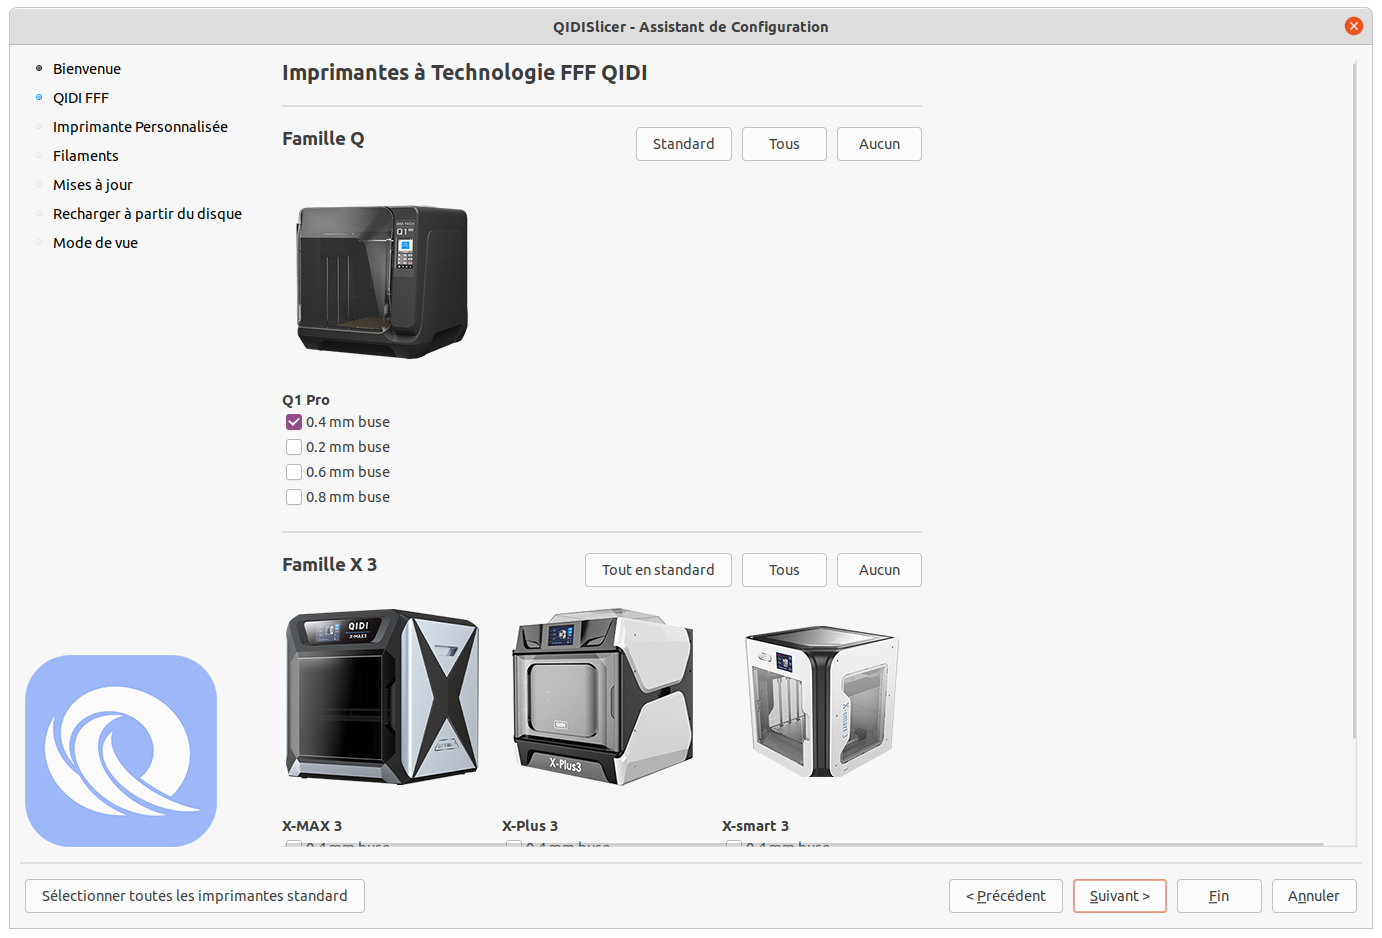Click the Imprimantes à Technologie FFF QIDI title
Viewport: 1382px width, 938px height.
(465, 73)
